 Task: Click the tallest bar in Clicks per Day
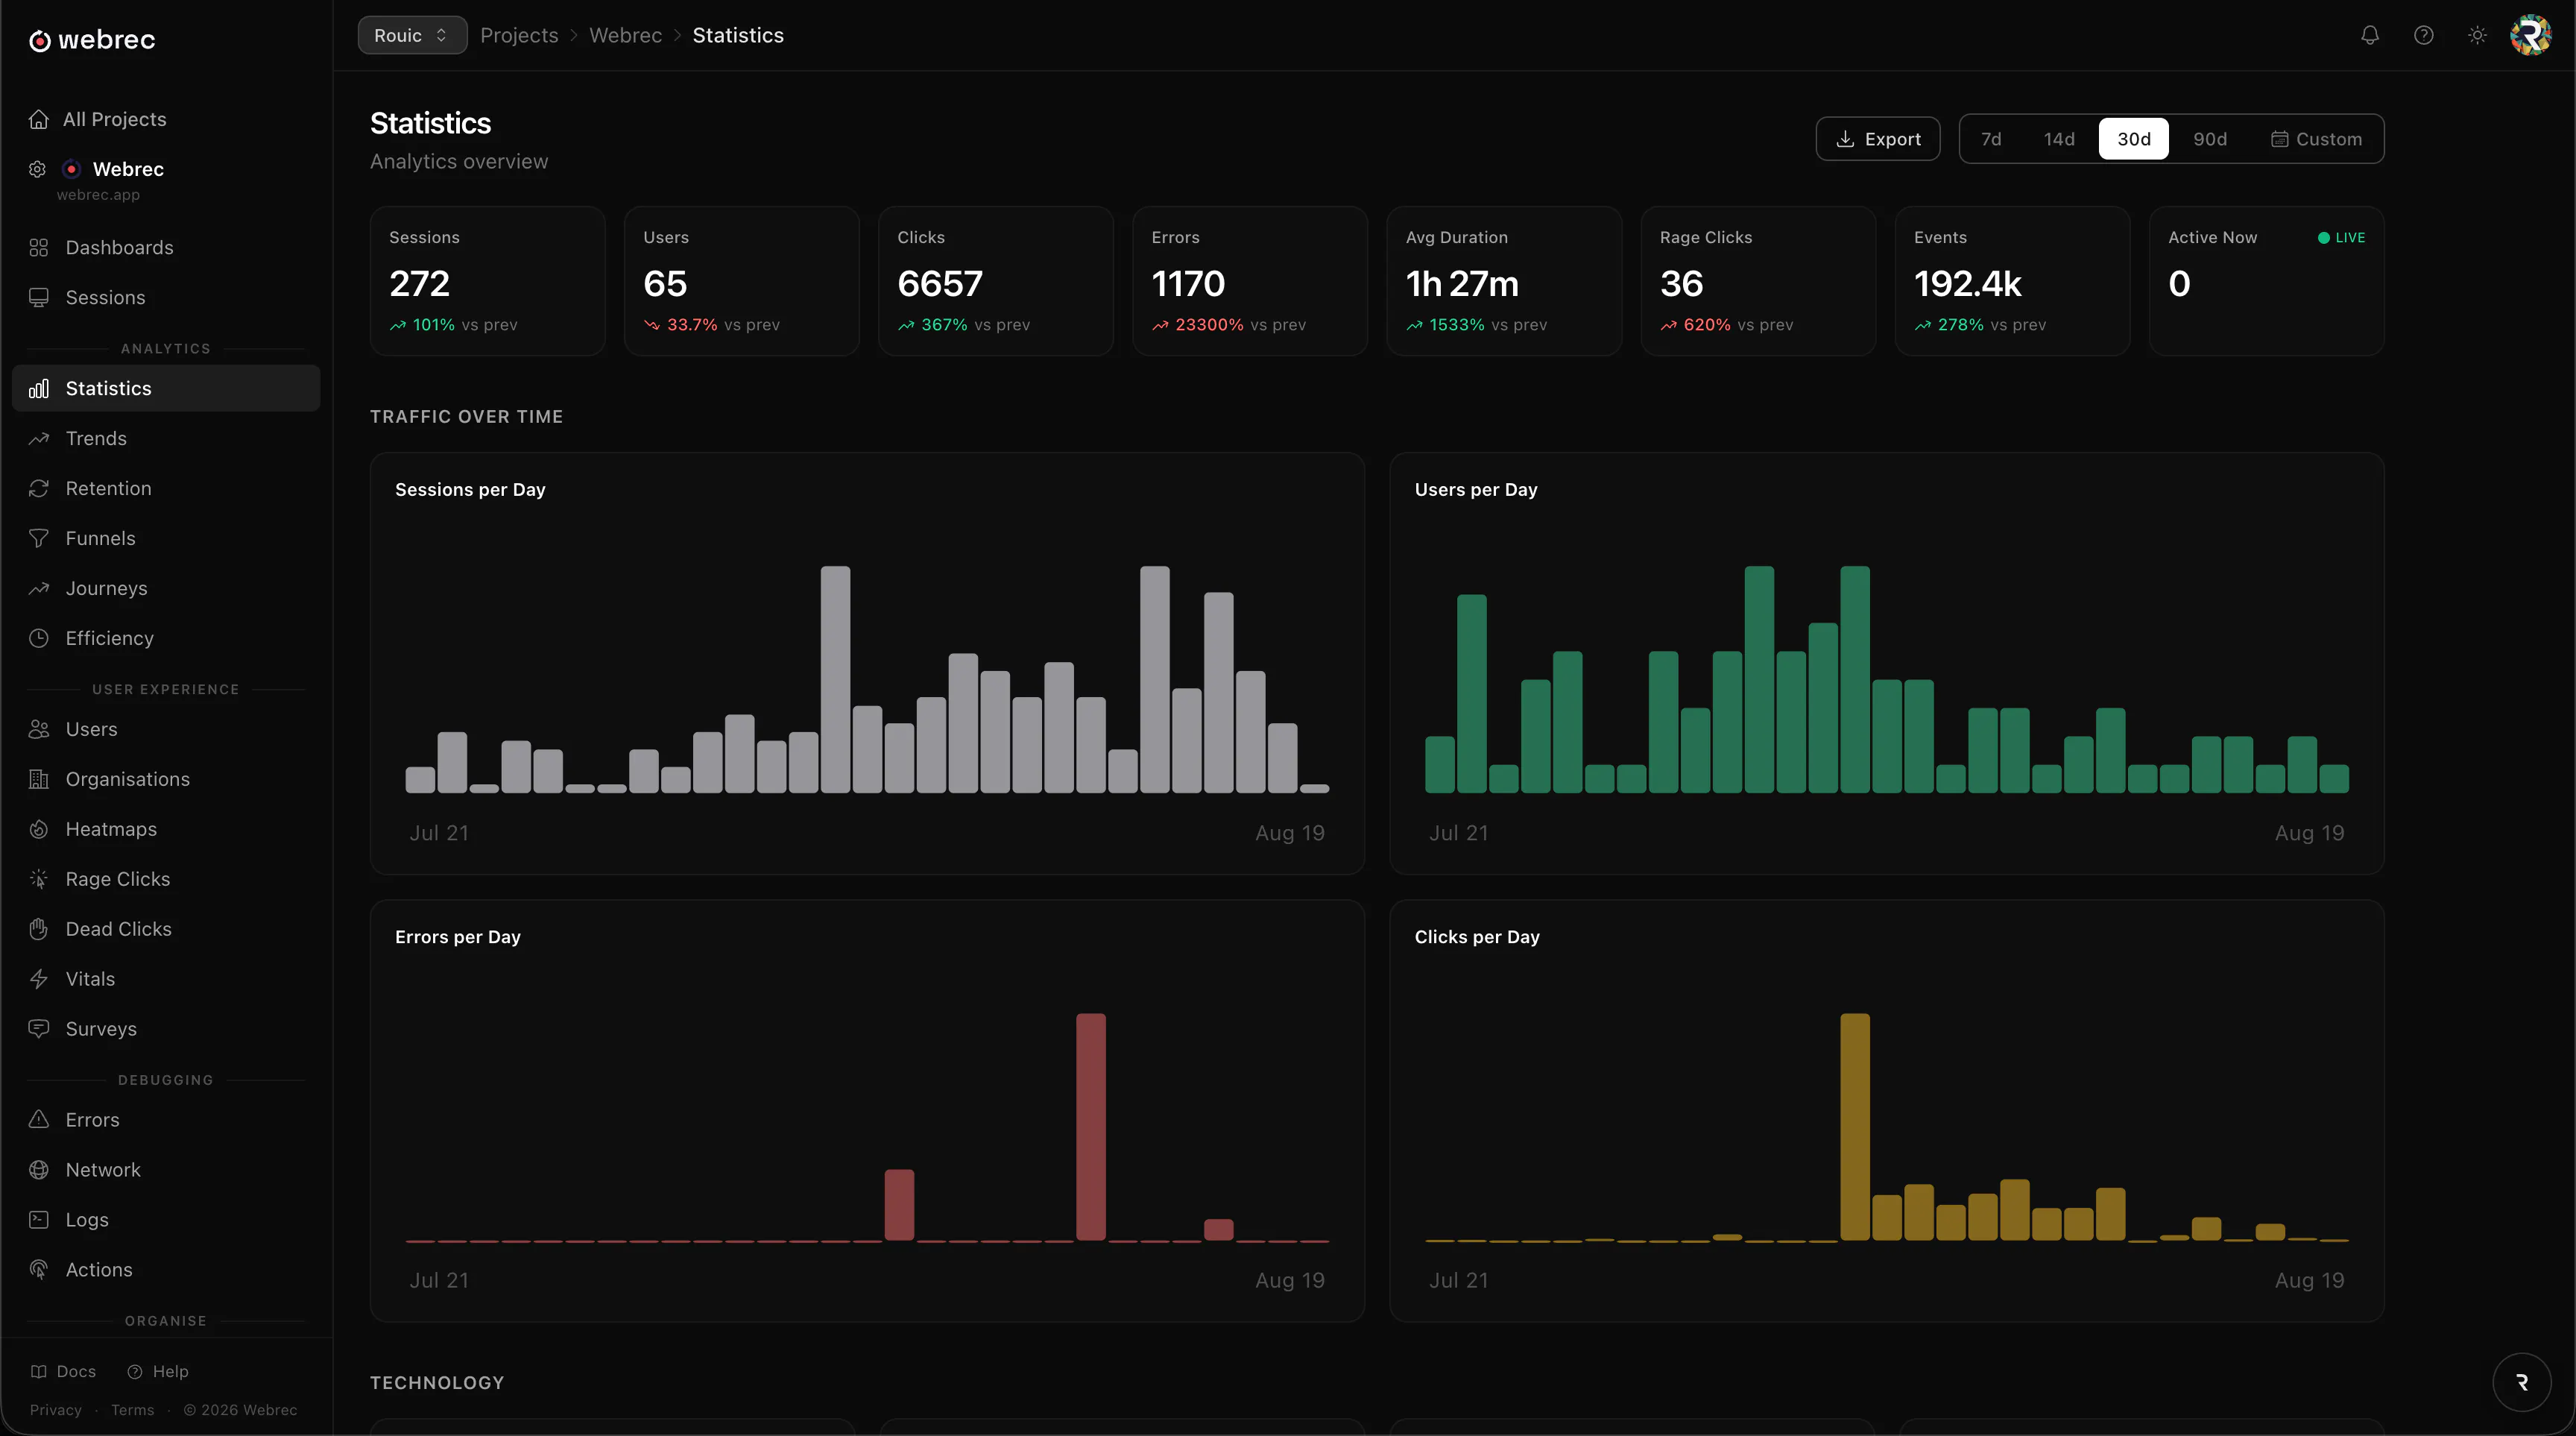tap(1855, 1127)
